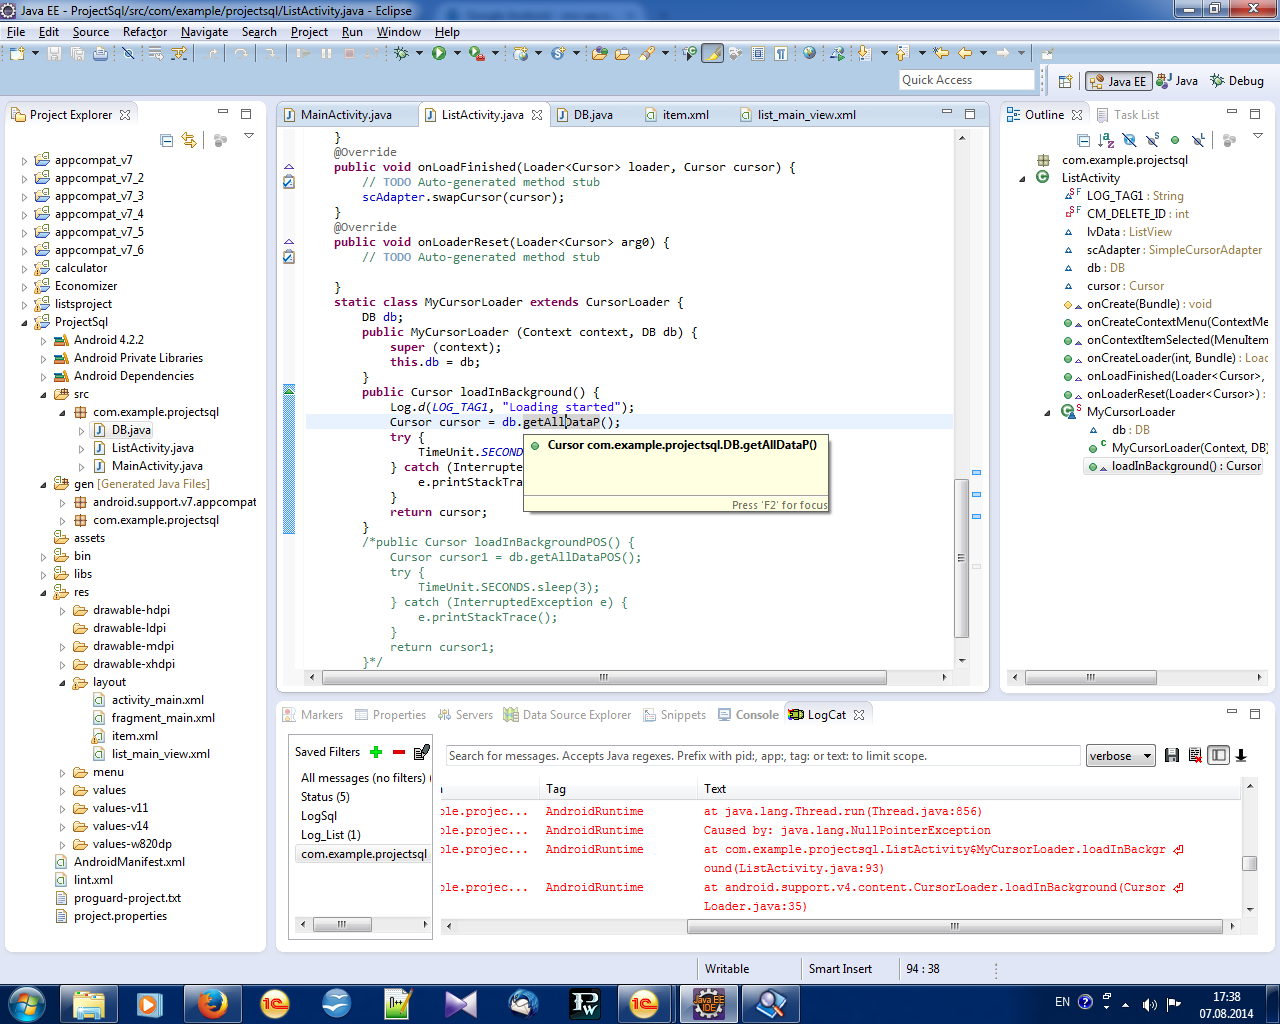Edit the selected LogCat filter icon

(x=421, y=752)
